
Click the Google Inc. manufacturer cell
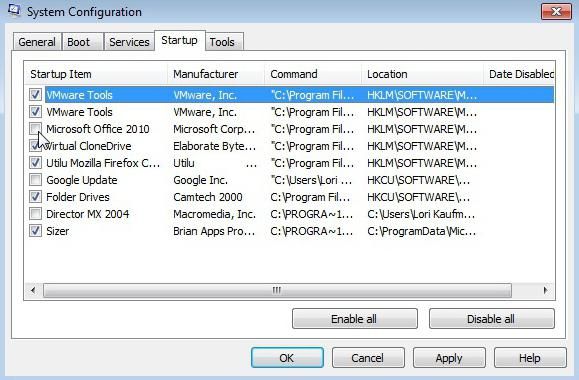click(201, 180)
